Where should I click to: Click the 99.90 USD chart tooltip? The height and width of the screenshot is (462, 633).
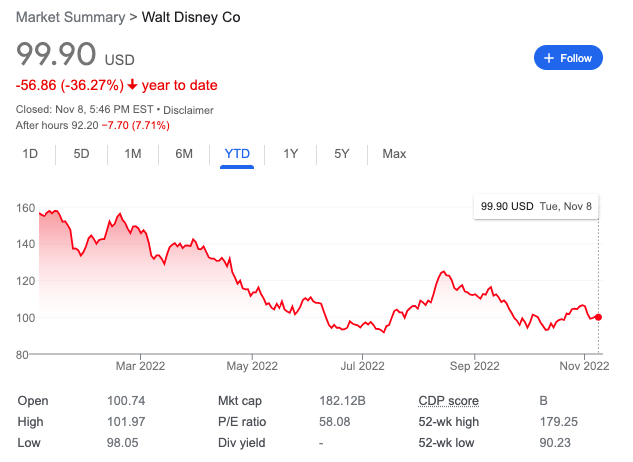(537, 206)
